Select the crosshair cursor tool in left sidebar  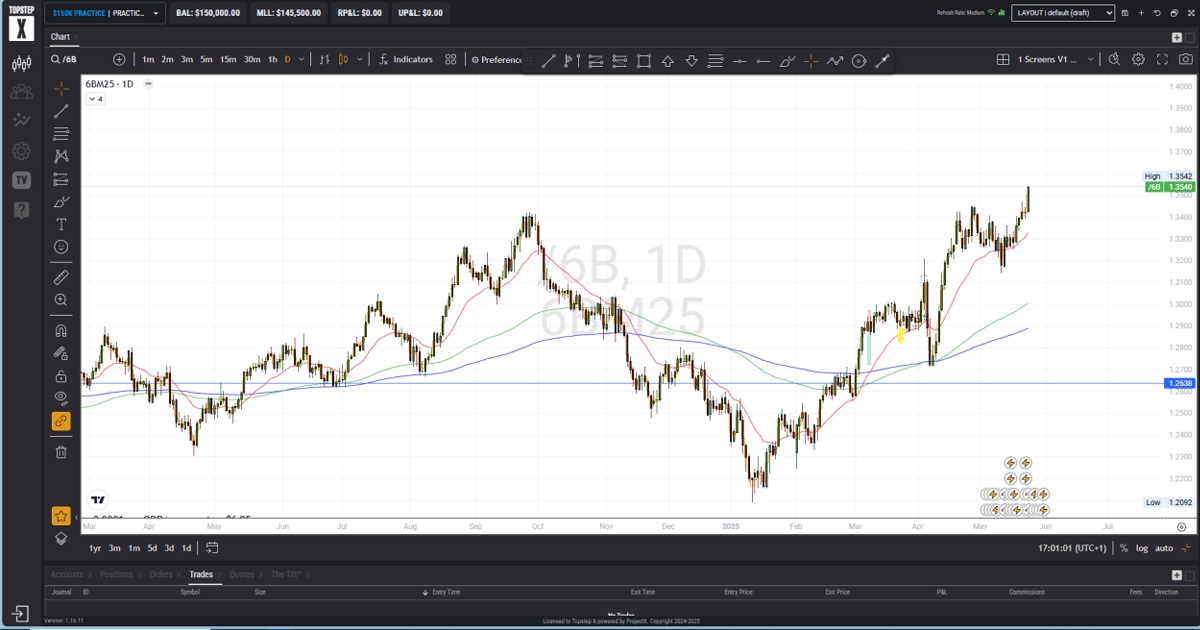[61, 88]
